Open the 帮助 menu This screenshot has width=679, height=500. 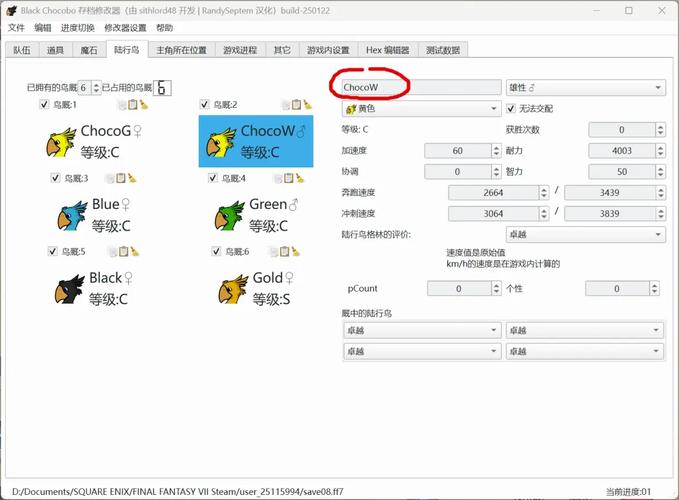click(x=165, y=28)
